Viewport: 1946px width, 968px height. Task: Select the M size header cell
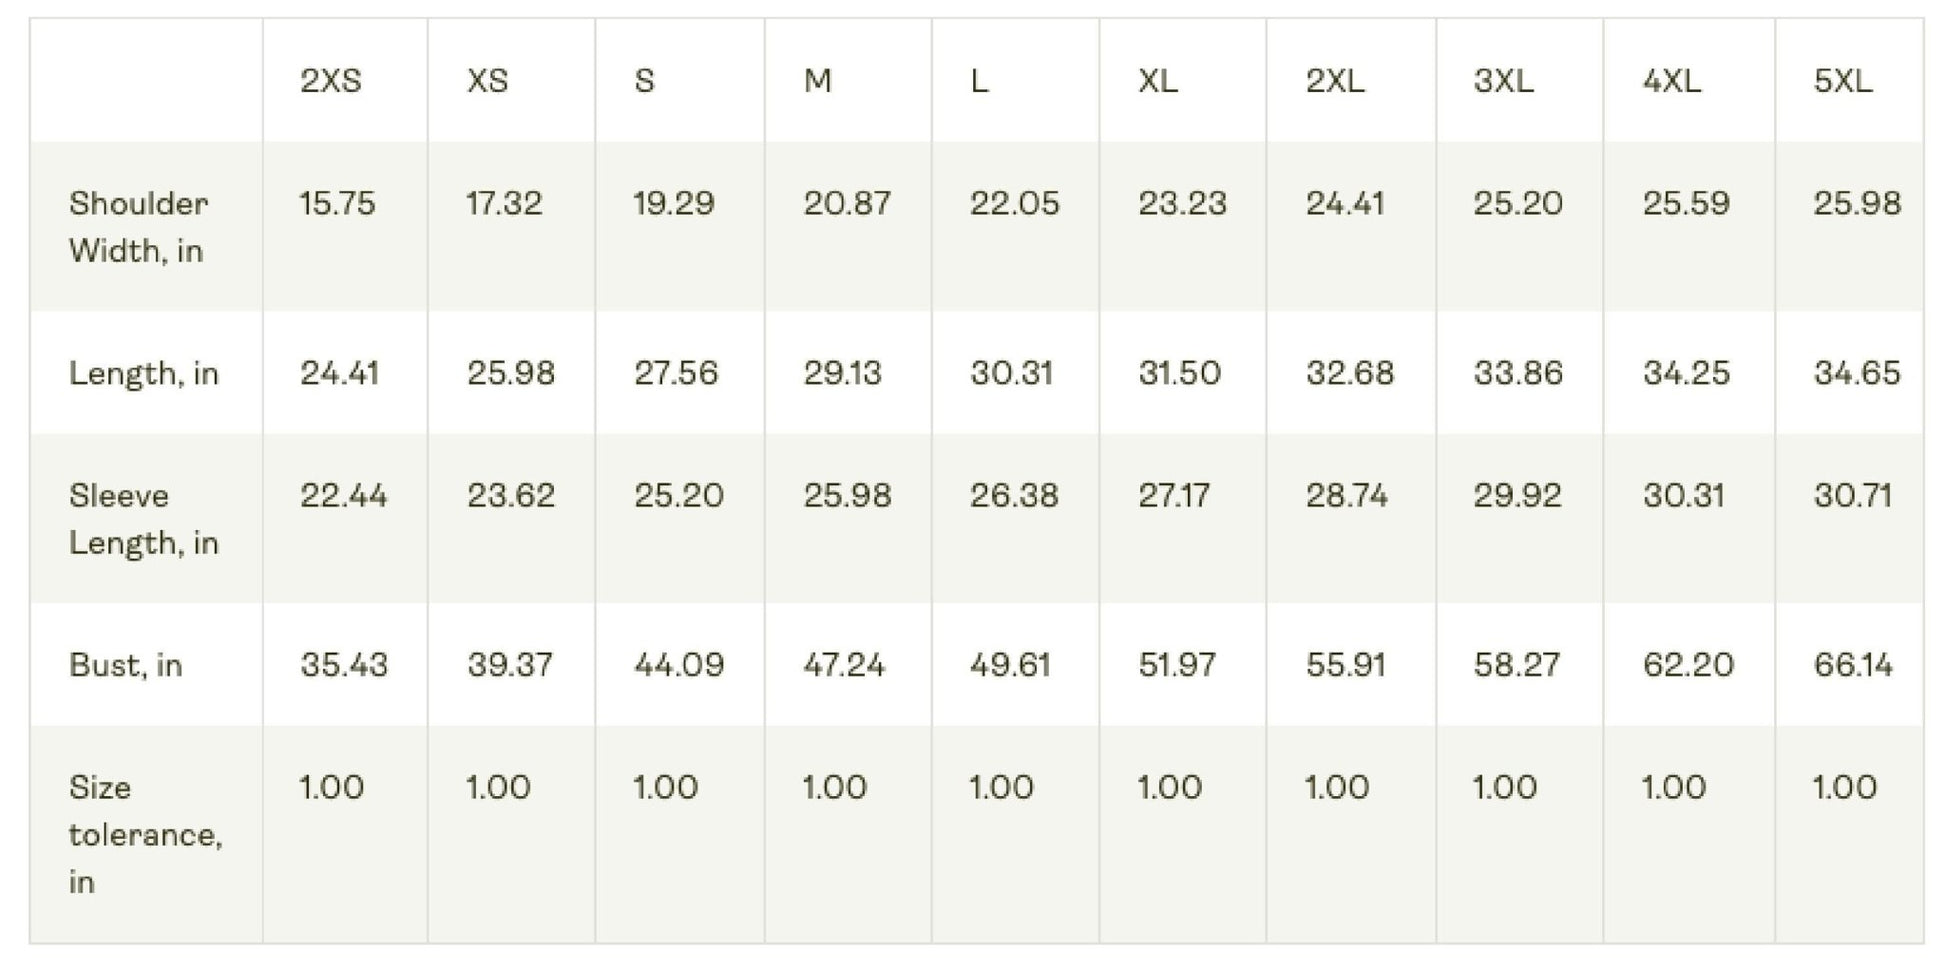[818, 81]
